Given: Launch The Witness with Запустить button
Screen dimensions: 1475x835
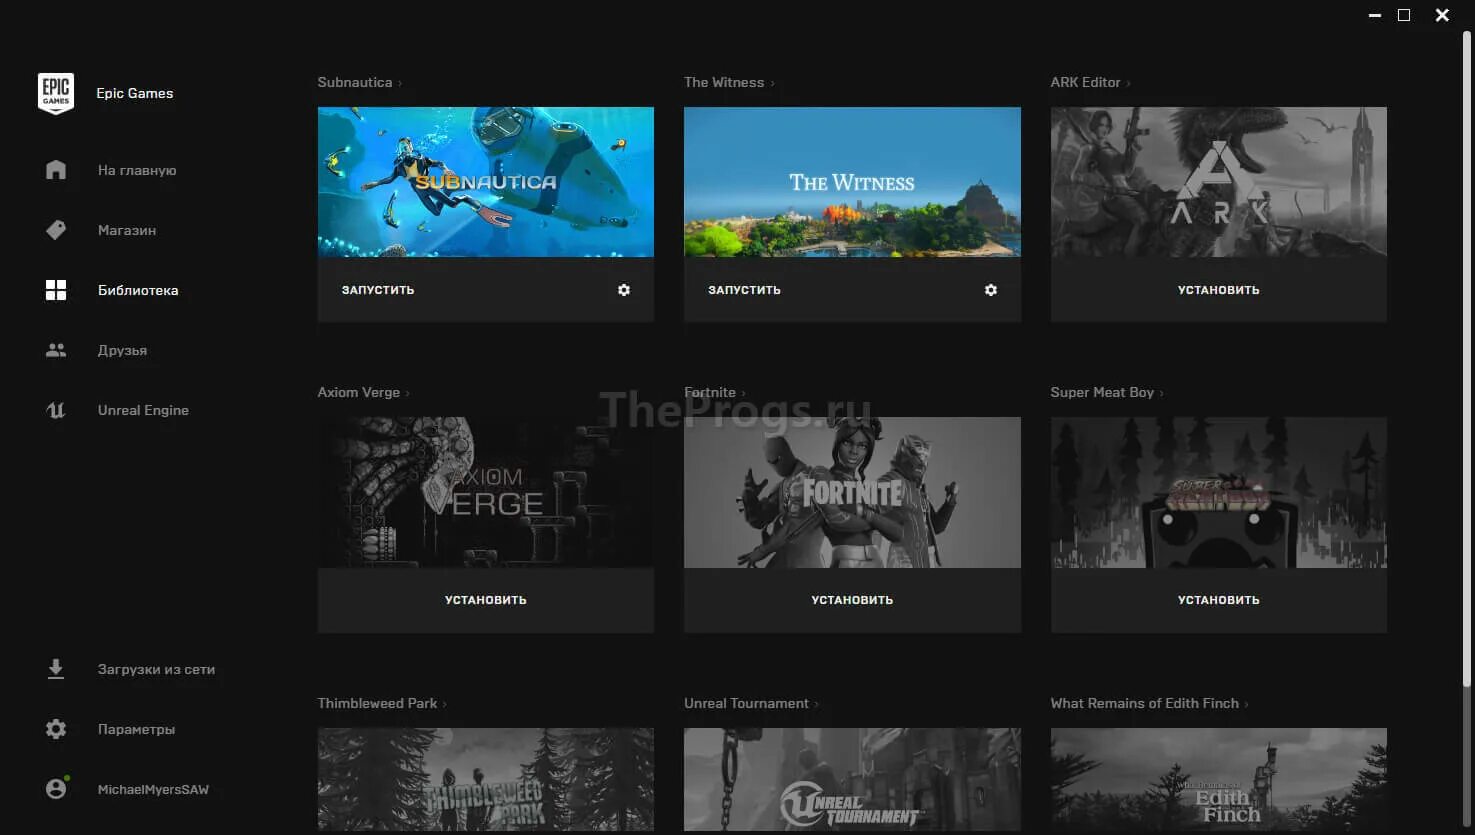Looking at the screenshot, I should (744, 290).
